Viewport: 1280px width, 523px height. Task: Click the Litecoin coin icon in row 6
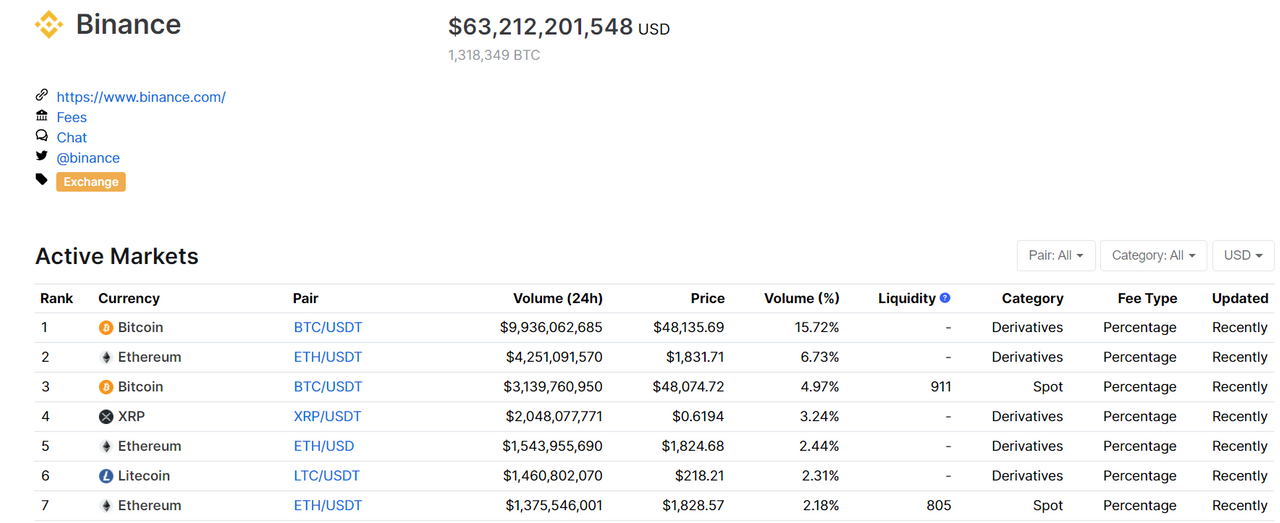(106, 476)
